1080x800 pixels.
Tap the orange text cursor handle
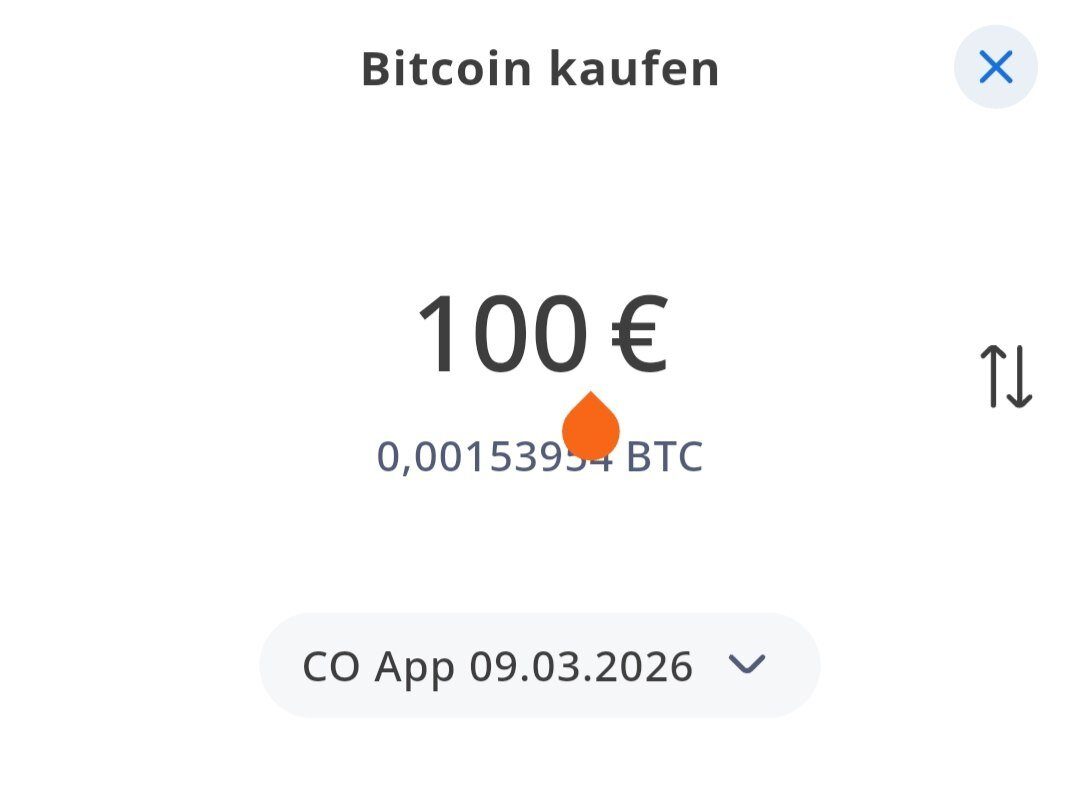(591, 428)
